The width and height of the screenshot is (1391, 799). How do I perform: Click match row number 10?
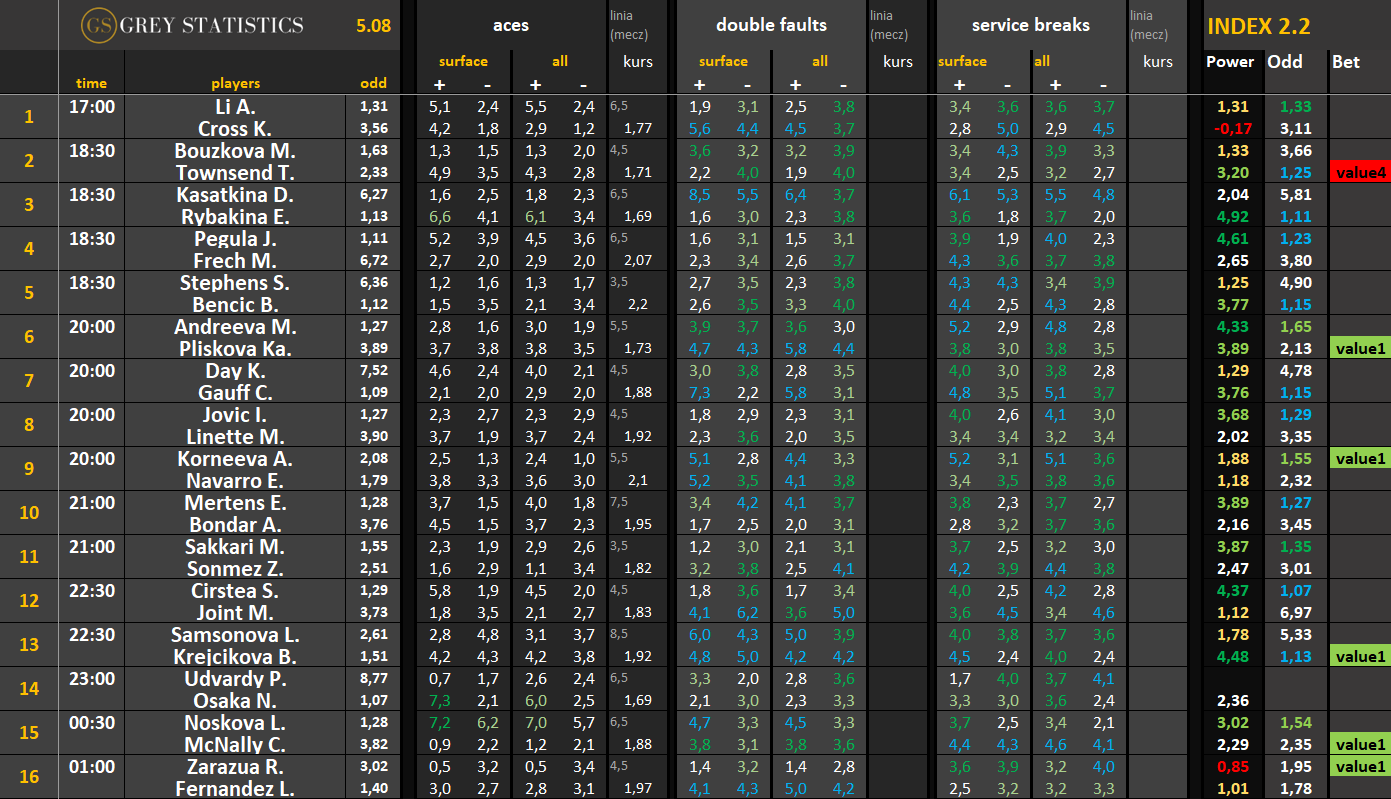tap(29, 513)
